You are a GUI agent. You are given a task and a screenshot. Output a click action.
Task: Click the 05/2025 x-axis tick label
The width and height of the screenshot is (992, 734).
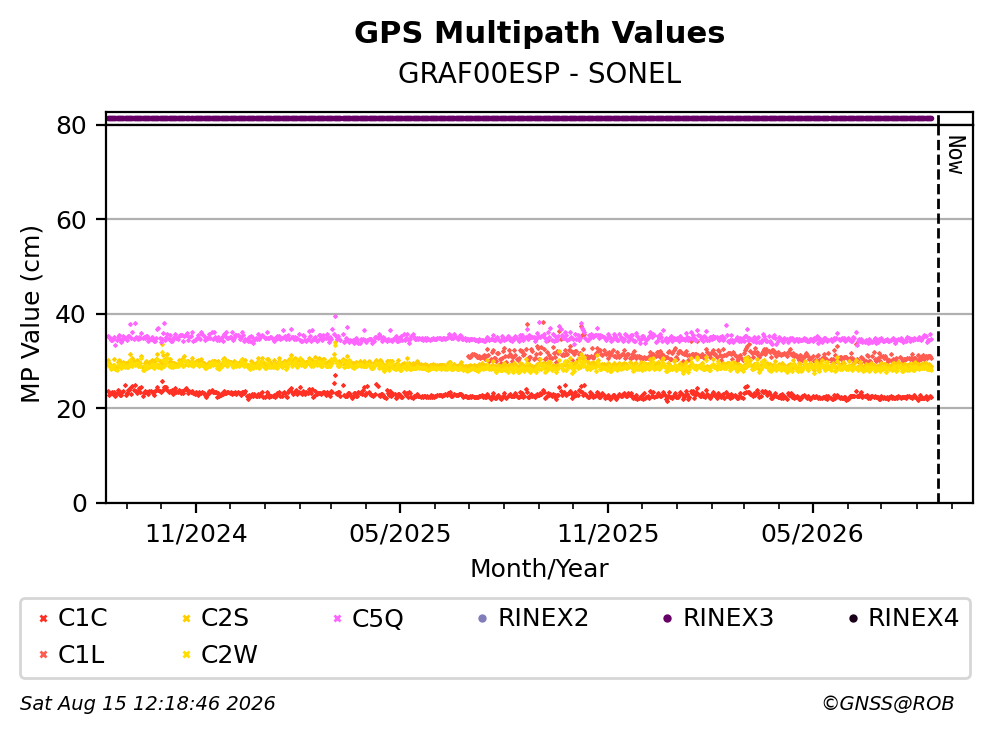tap(400, 534)
